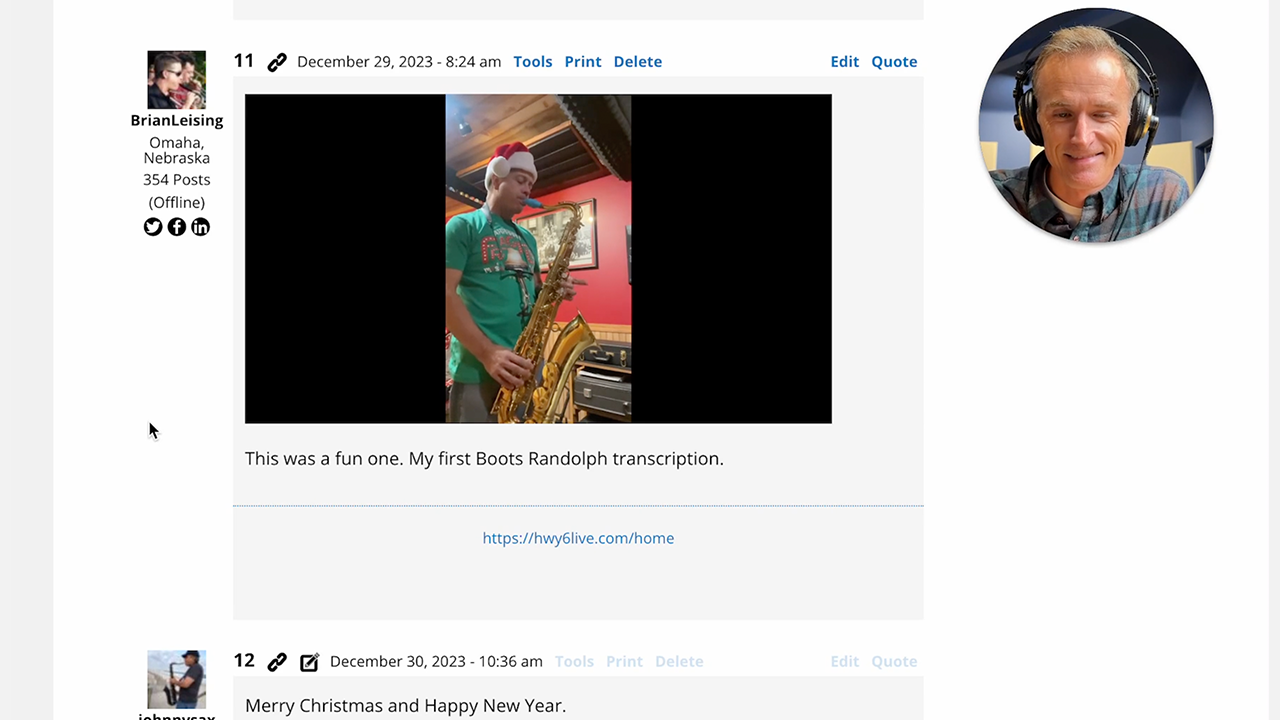Open Tools menu for post 12
1280x720 pixels.
[x=574, y=662]
